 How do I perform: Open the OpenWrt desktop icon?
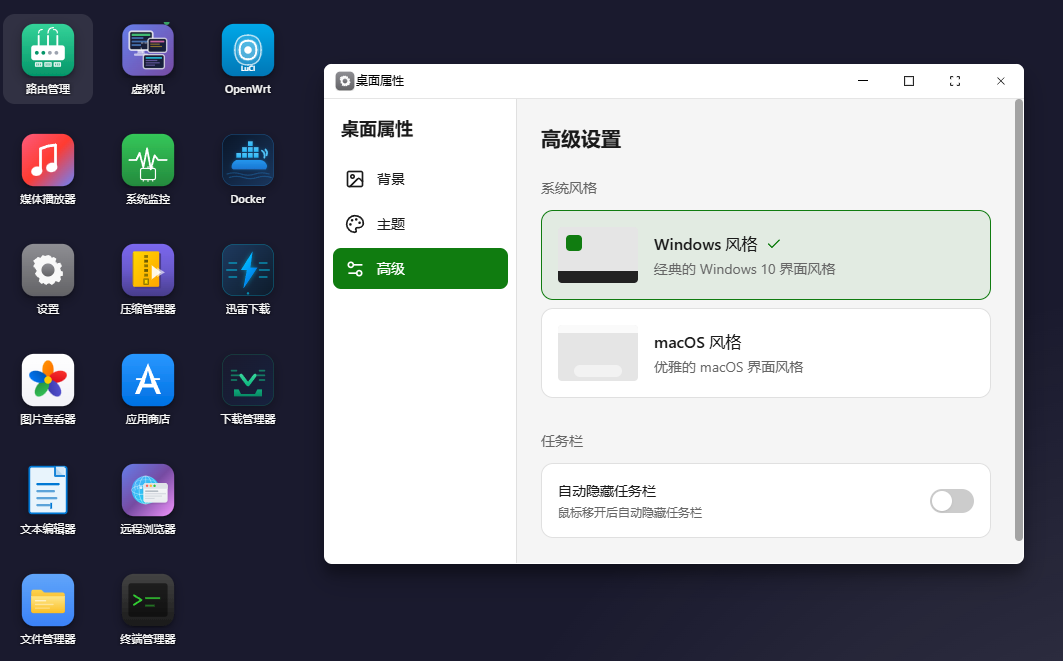tap(248, 51)
